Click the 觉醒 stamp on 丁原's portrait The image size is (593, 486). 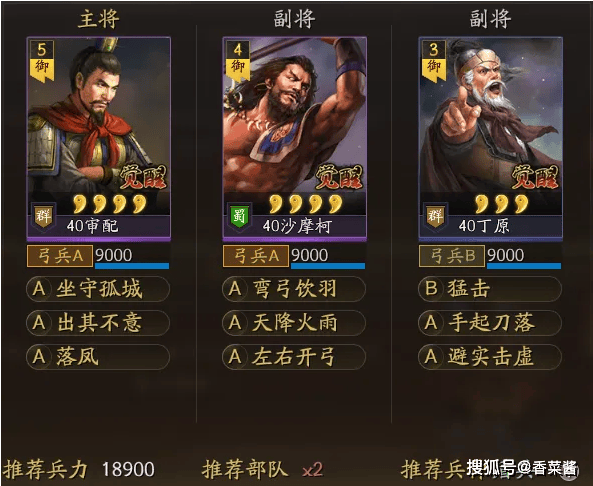(535, 177)
